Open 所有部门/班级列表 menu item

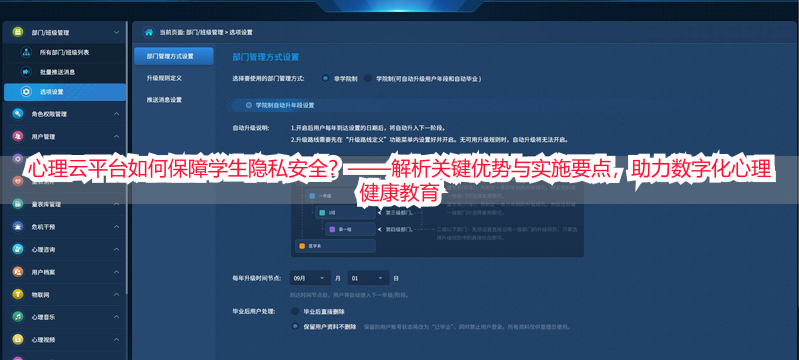click(x=65, y=52)
